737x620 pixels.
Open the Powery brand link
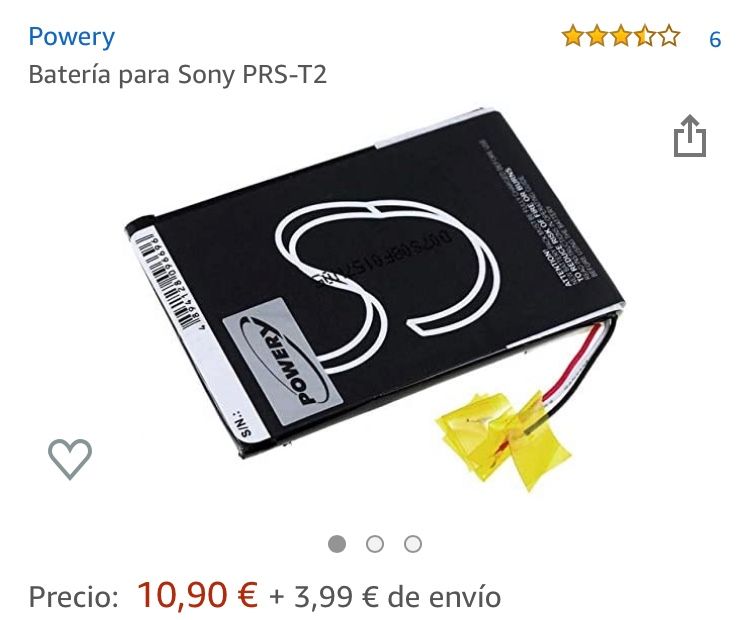click(x=71, y=38)
